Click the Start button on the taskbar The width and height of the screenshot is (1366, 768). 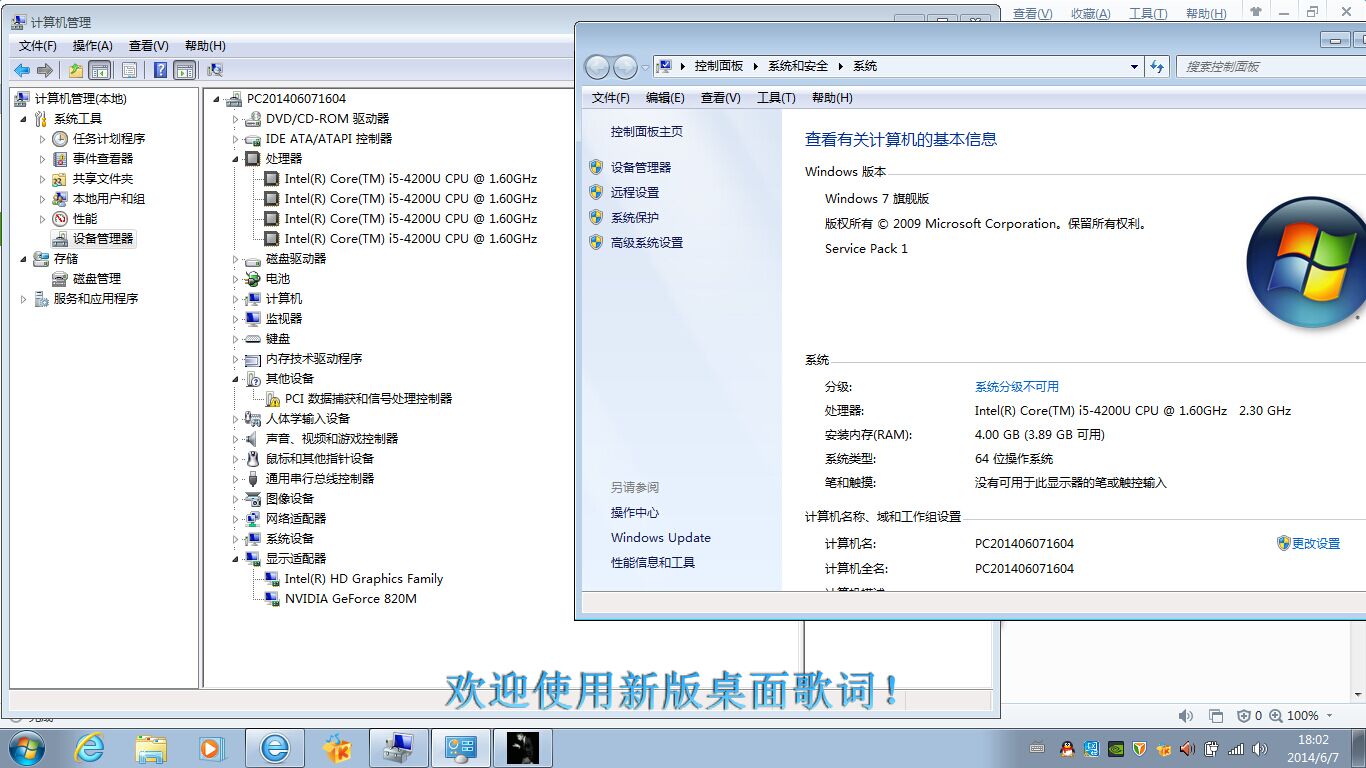point(26,747)
